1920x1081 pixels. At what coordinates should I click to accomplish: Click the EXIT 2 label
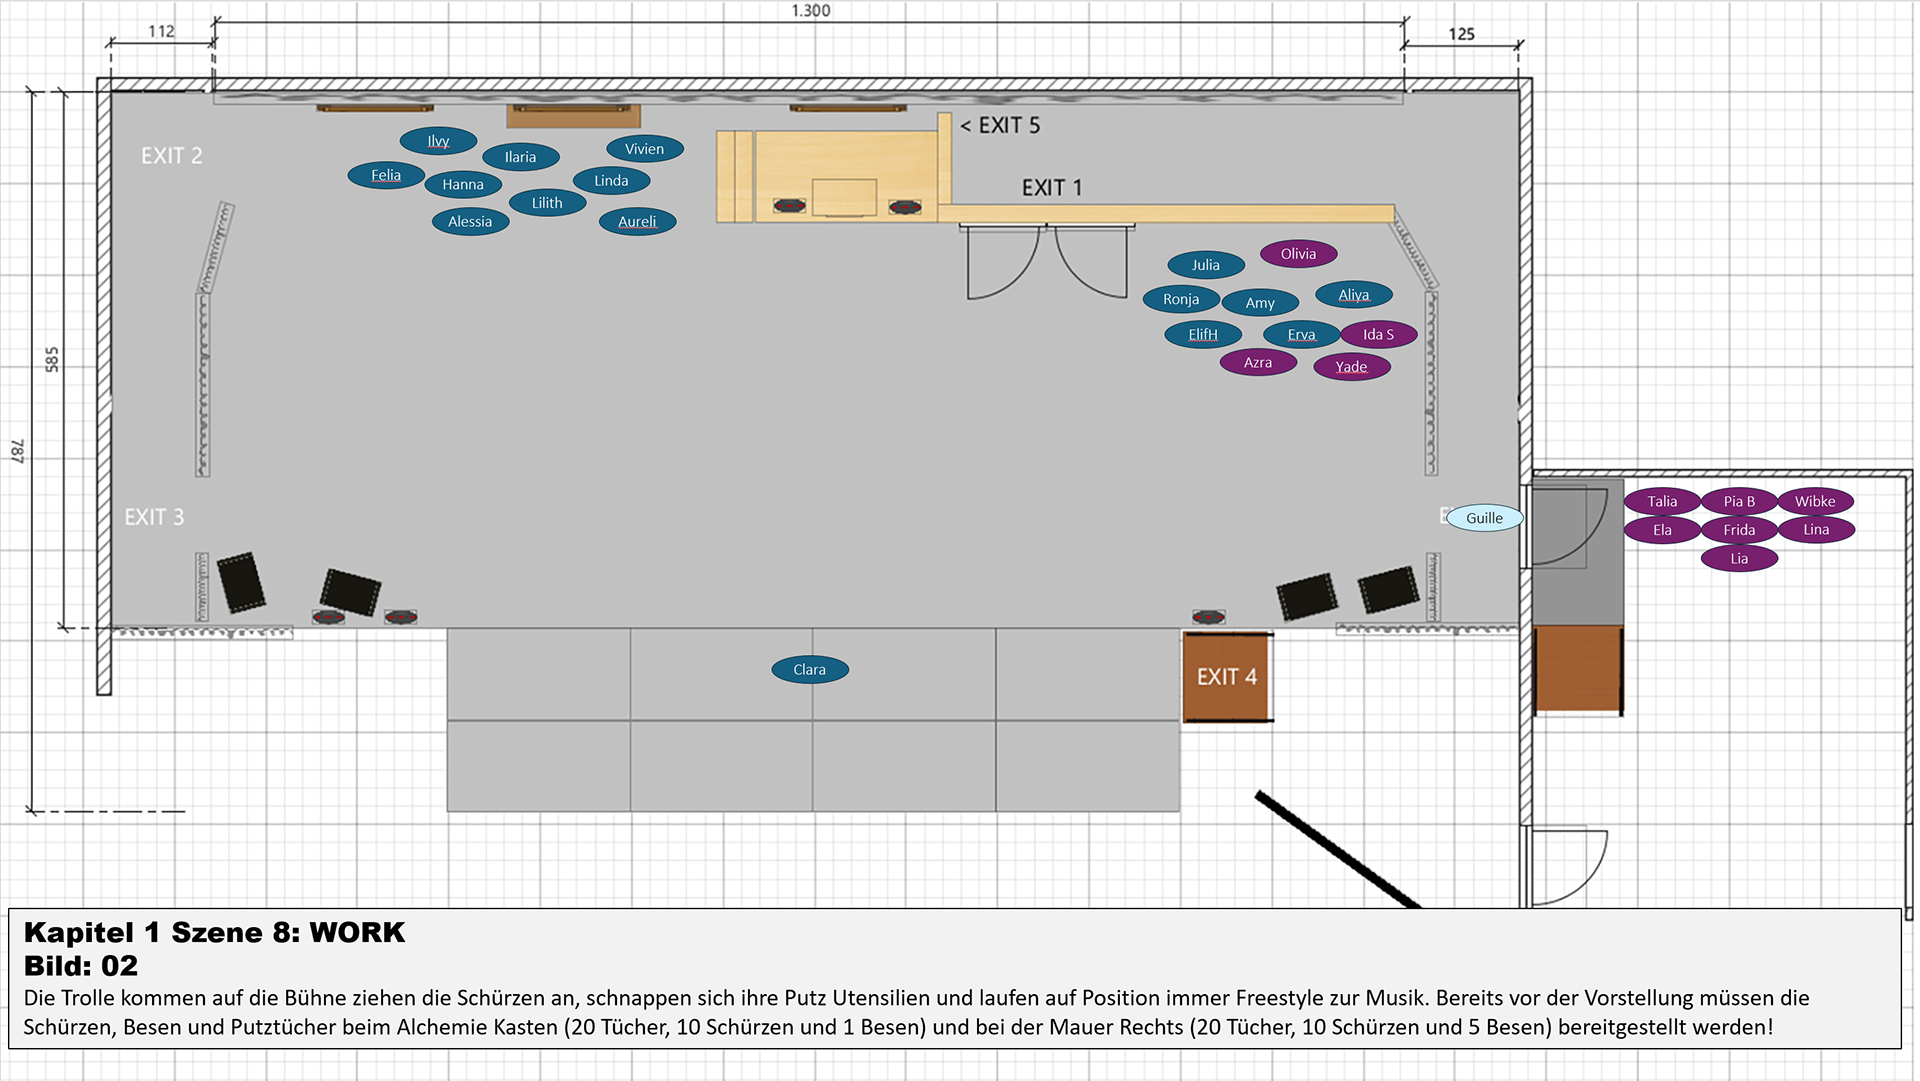pos(171,156)
